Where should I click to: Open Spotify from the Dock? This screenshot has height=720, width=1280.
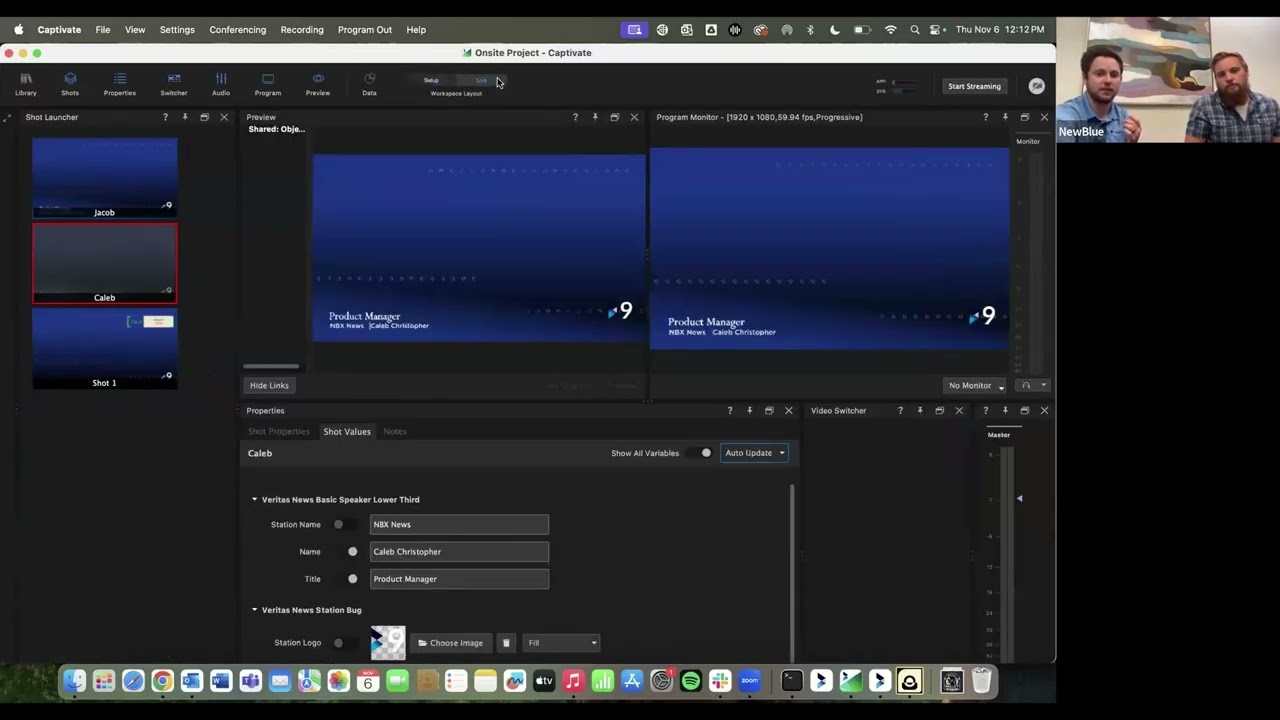pyautogui.click(x=691, y=682)
